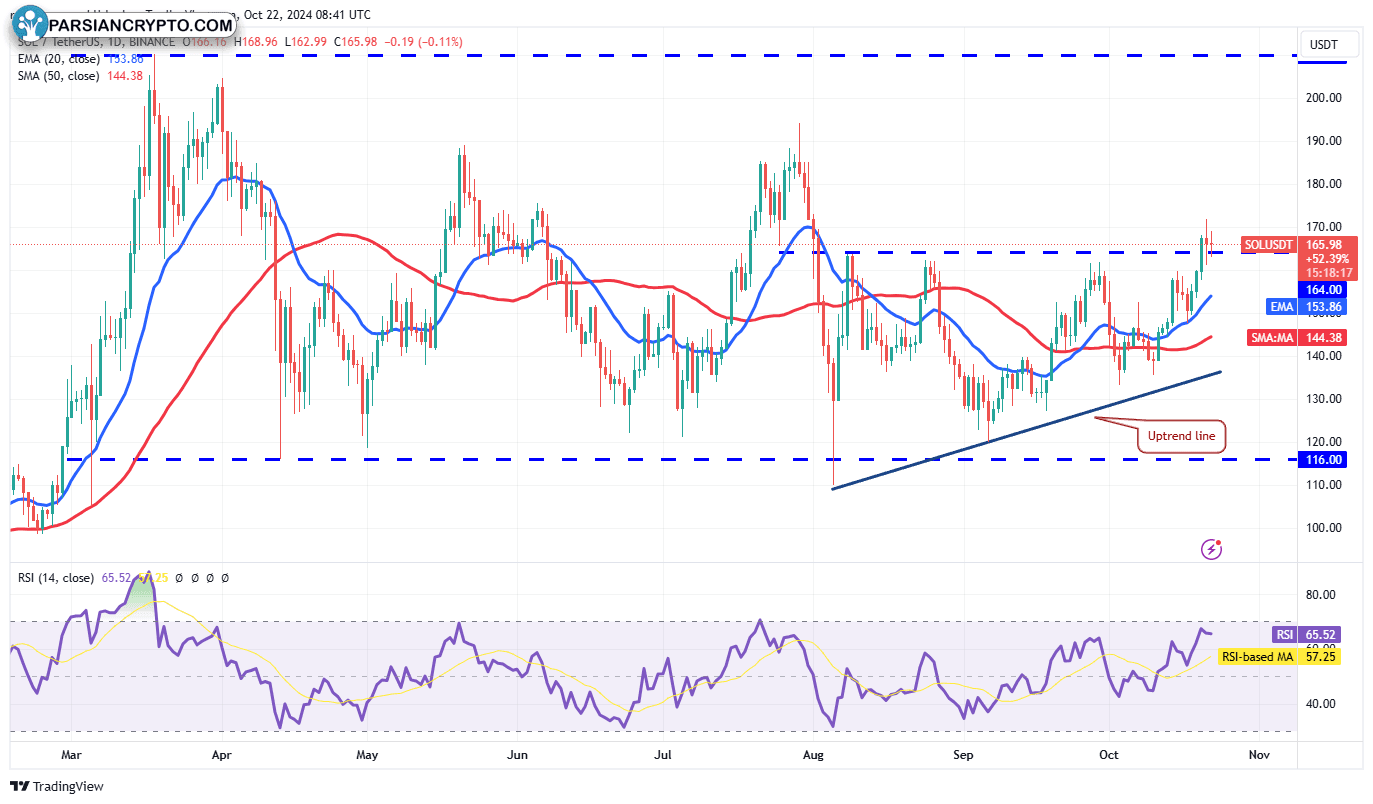The width and height of the screenshot is (1373, 804).
Task: Click the EMA value 153.86 in legend
Action: point(124,59)
